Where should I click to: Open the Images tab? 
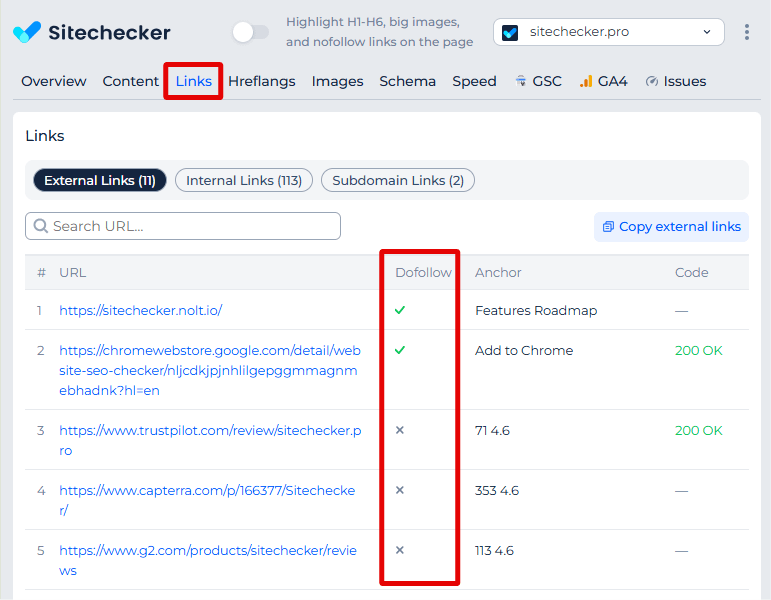[337, 81]
